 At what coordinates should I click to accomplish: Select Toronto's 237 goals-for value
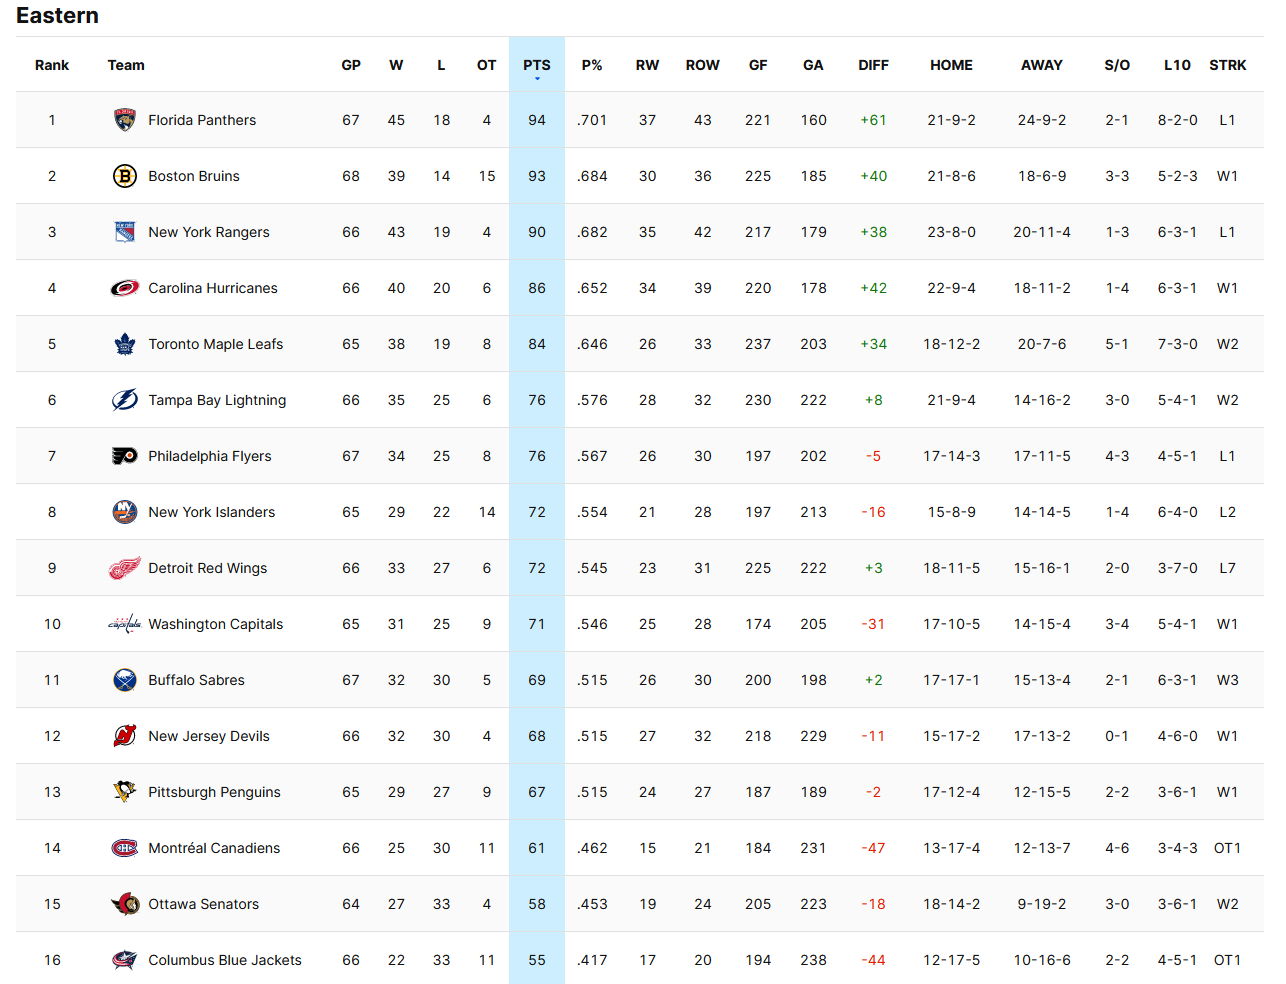(758, 344)
